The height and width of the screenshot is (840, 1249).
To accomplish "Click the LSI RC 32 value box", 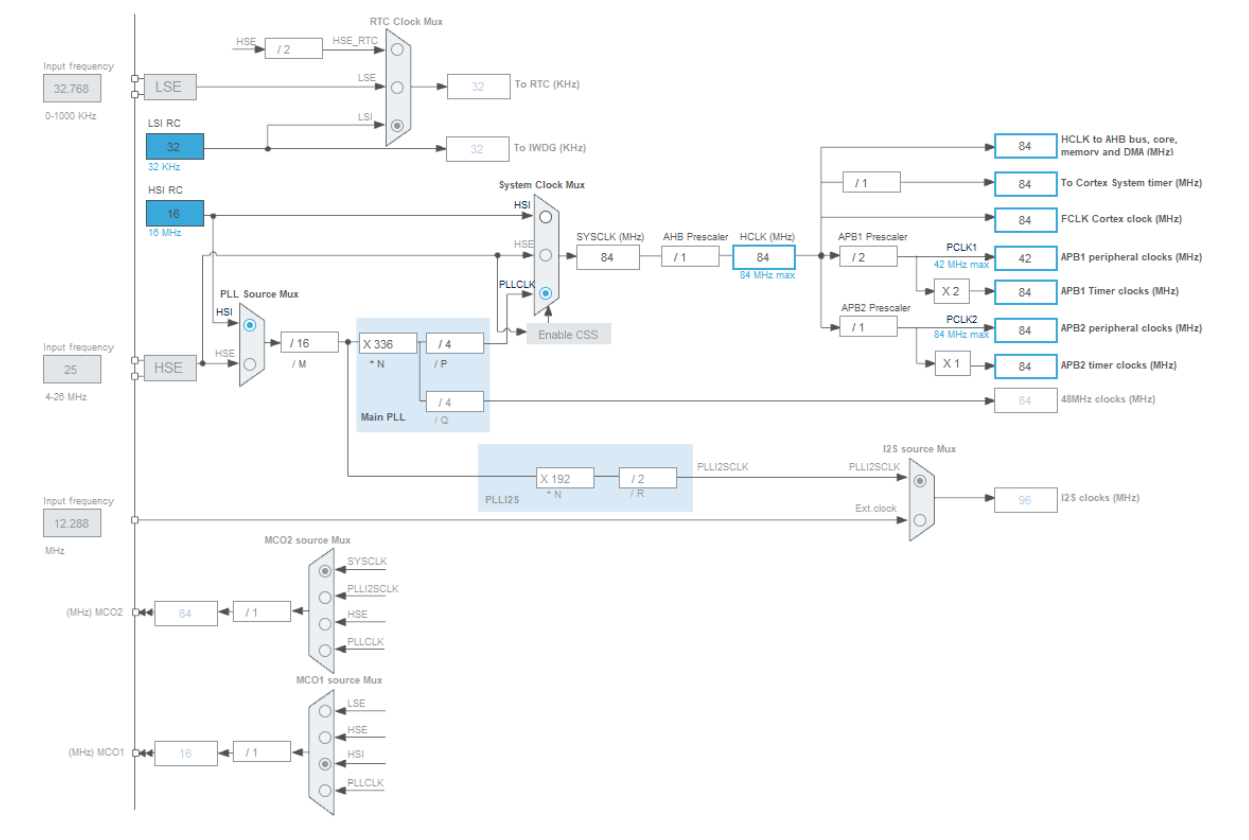I will click(x=175, y=146).
